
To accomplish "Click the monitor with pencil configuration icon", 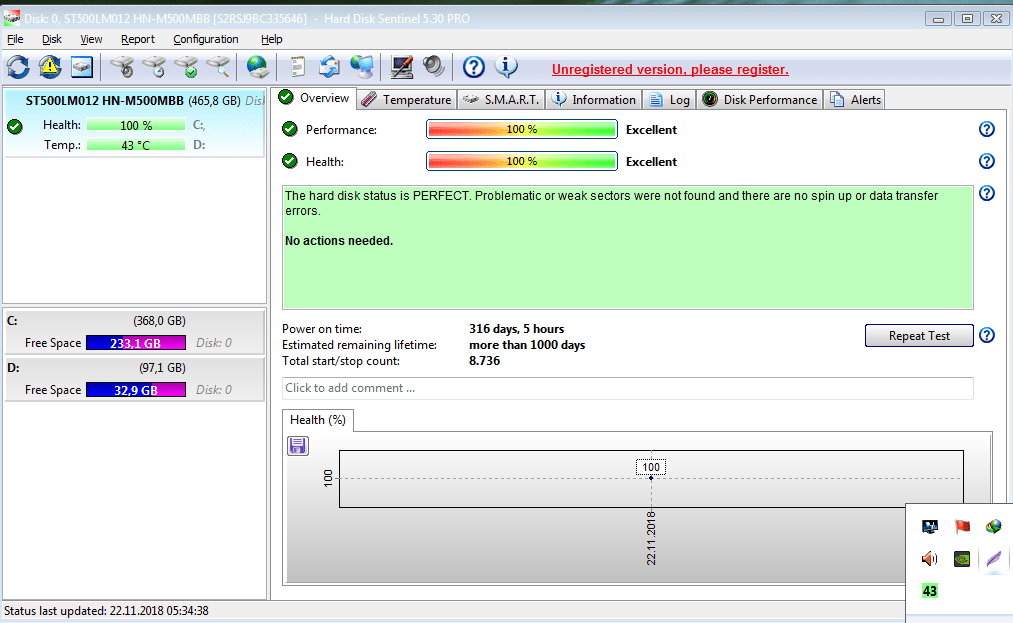I will pyautogui.click(x=402, y=67).
